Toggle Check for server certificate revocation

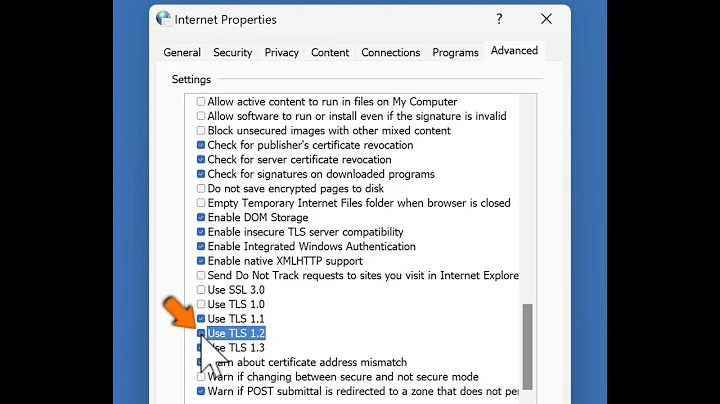click(x=201, y=159)
